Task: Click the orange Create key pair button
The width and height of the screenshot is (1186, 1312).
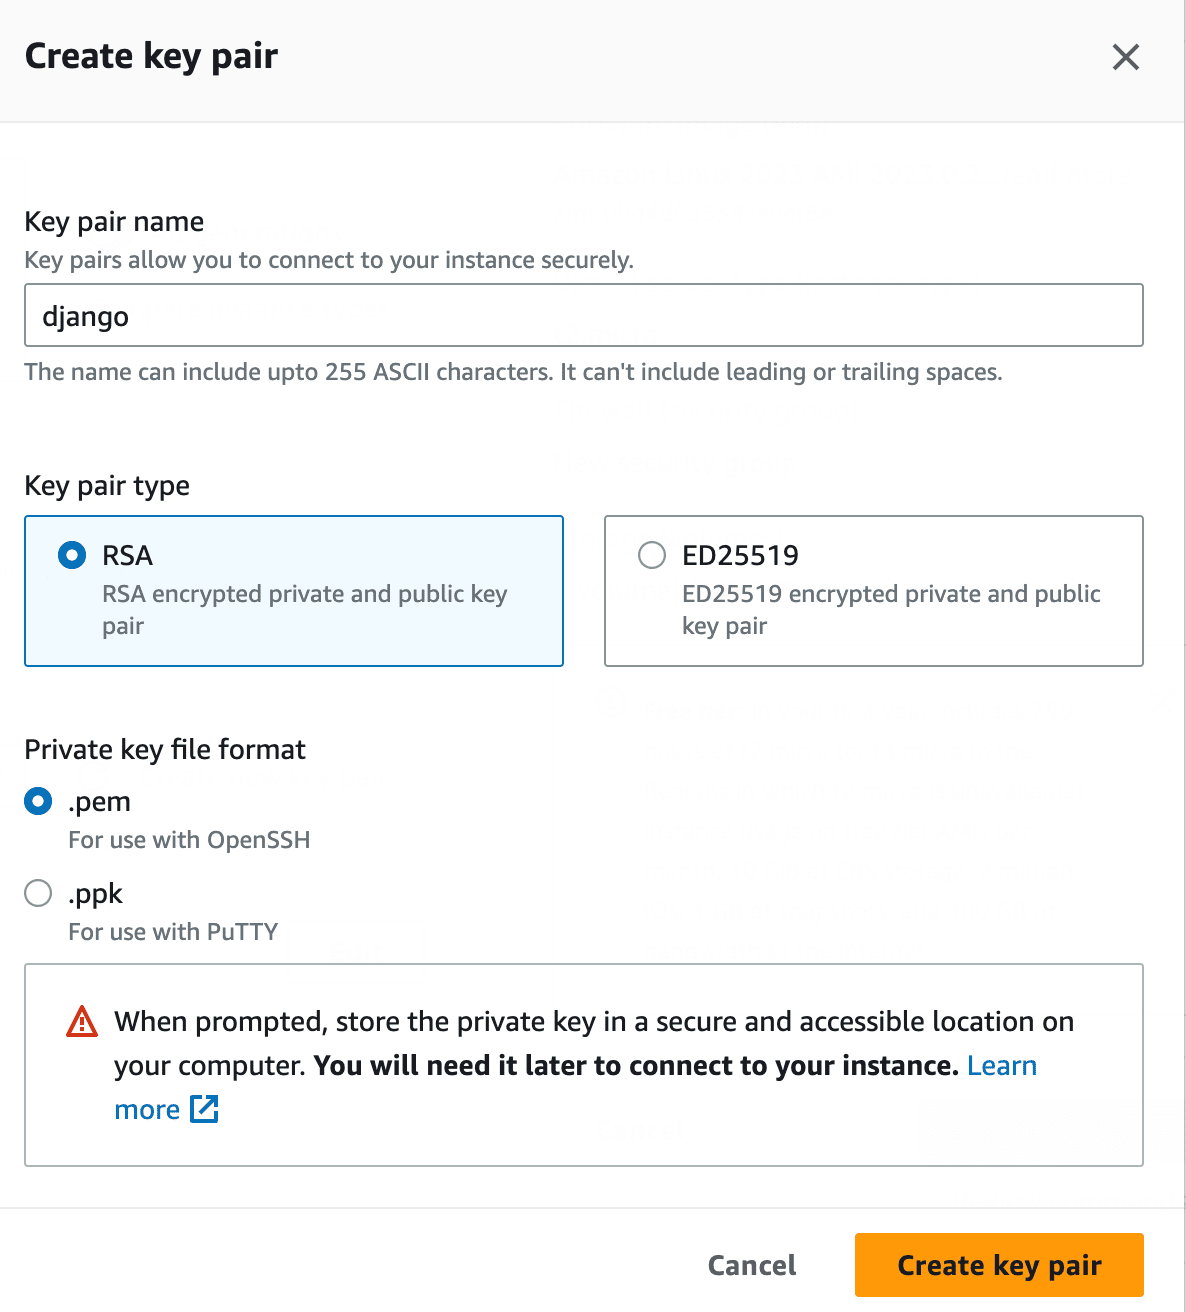Action: point(999,1265)
